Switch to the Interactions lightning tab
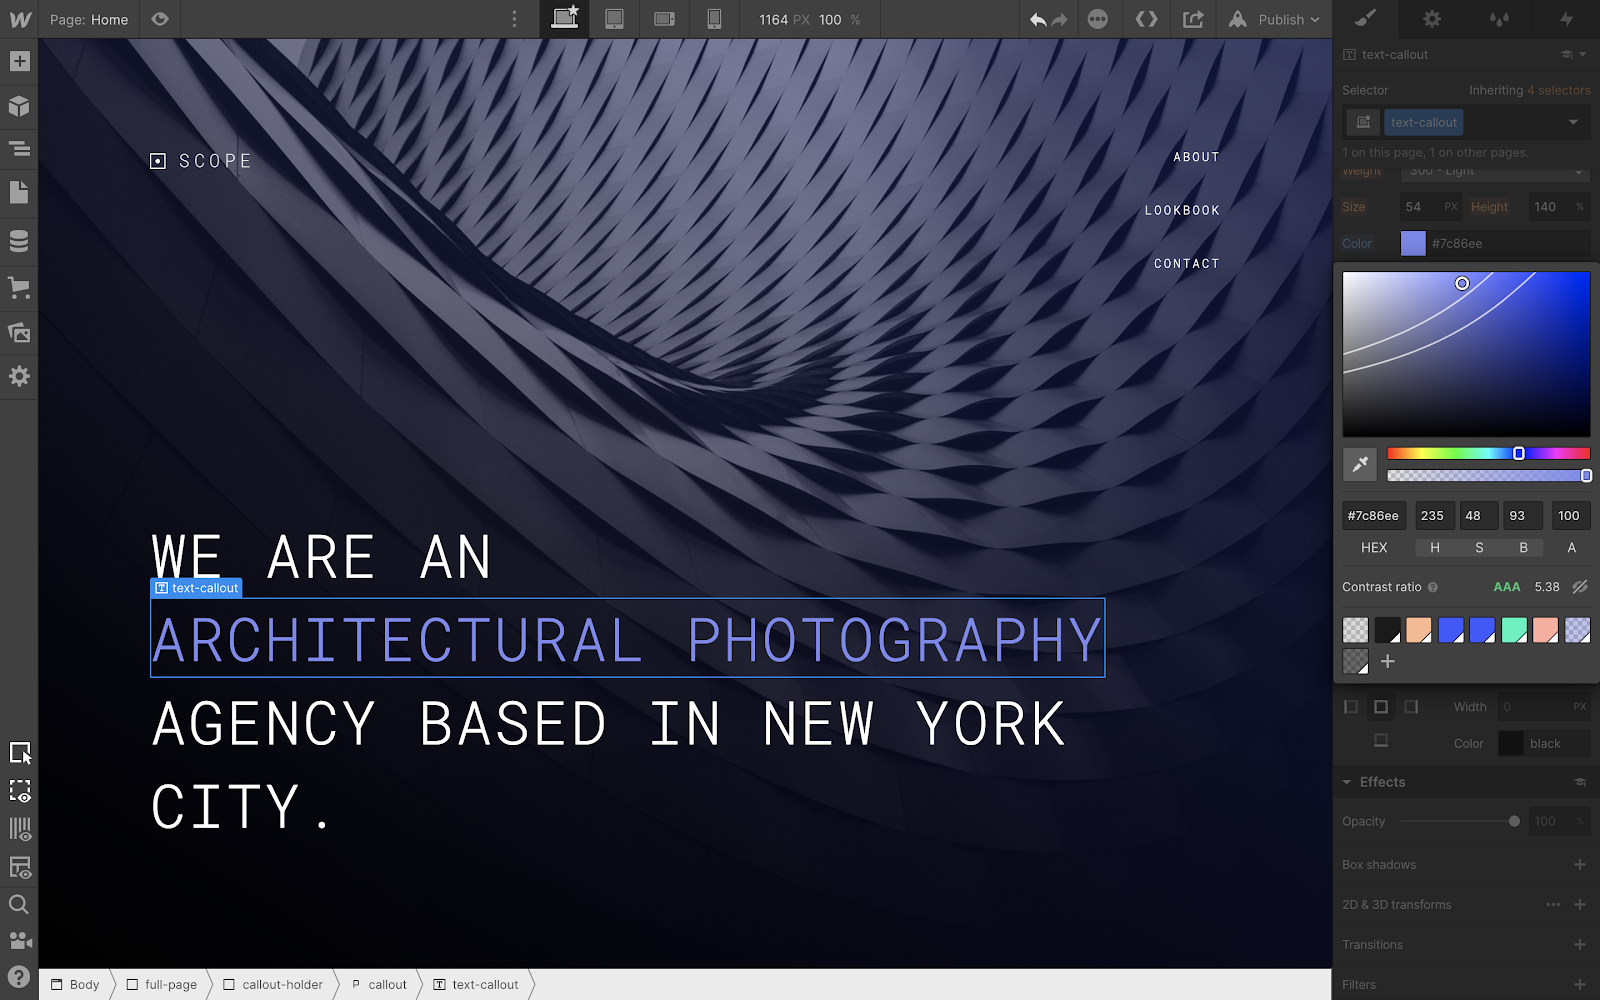The width and height of the screenshot is (1600, 1000). [x=1566, y=19]
